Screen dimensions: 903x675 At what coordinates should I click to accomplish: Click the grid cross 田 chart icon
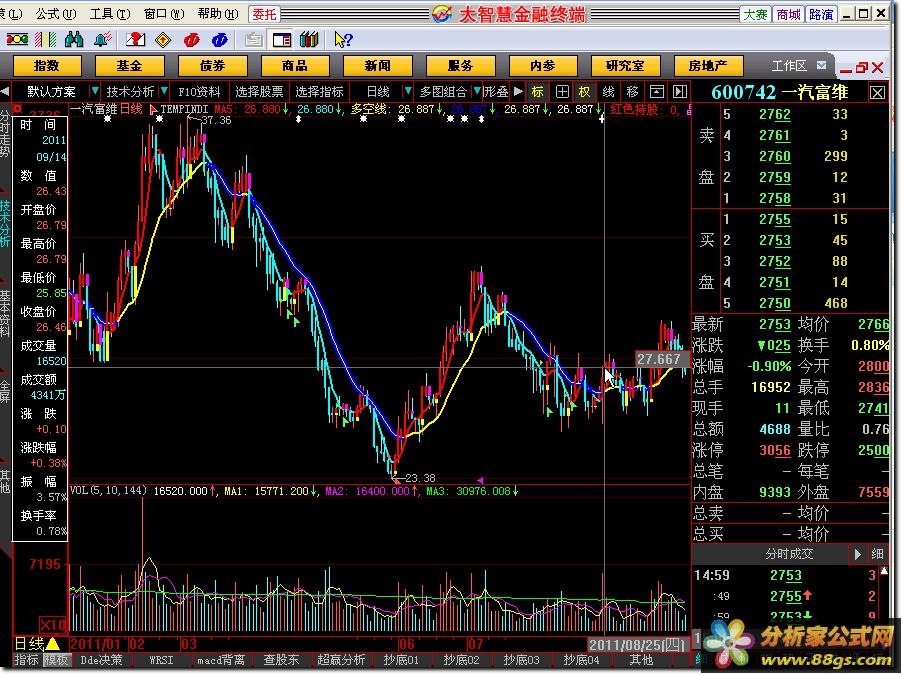[562, 92]
